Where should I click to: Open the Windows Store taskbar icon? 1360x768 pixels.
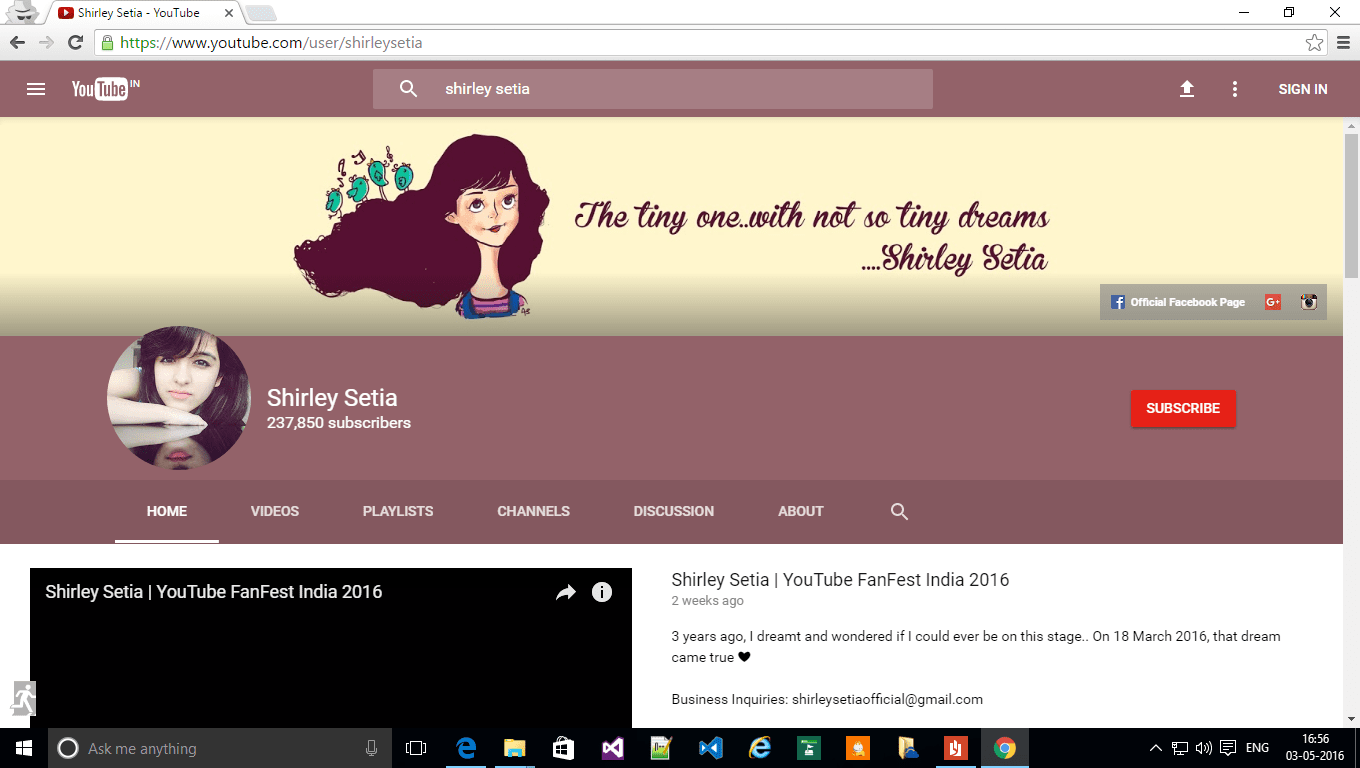(x=564, y=748)
